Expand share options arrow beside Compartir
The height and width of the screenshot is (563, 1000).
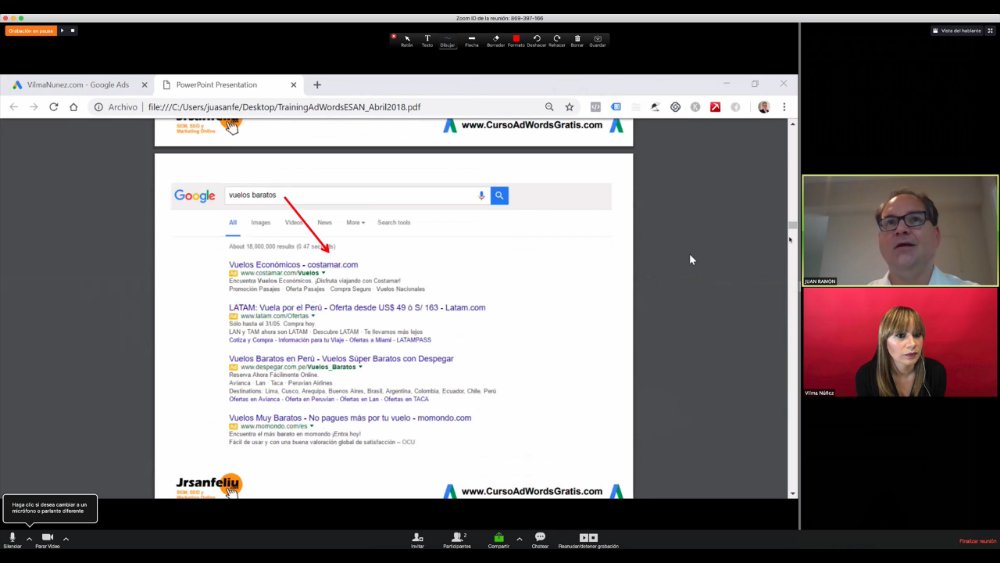point(519,539)
